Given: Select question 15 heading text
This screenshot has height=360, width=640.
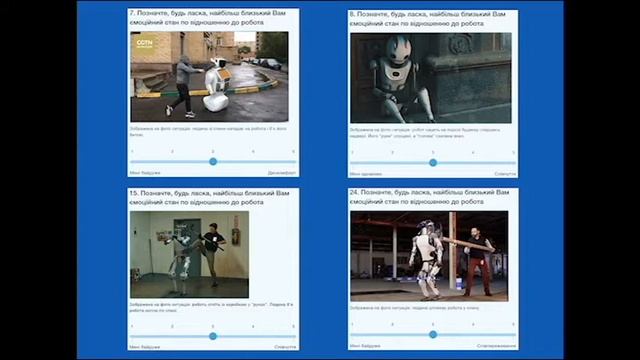Looking at the screenshot, I should 209,198.
